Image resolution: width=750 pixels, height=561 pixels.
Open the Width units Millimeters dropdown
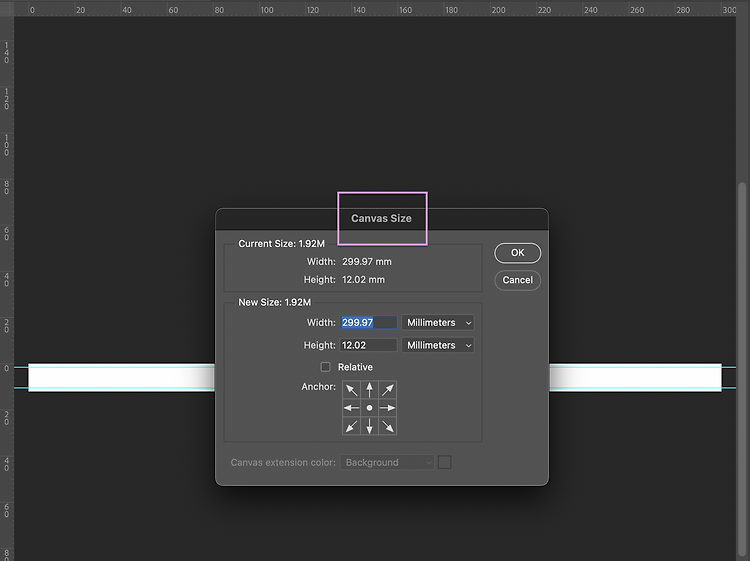coord(438,322)
